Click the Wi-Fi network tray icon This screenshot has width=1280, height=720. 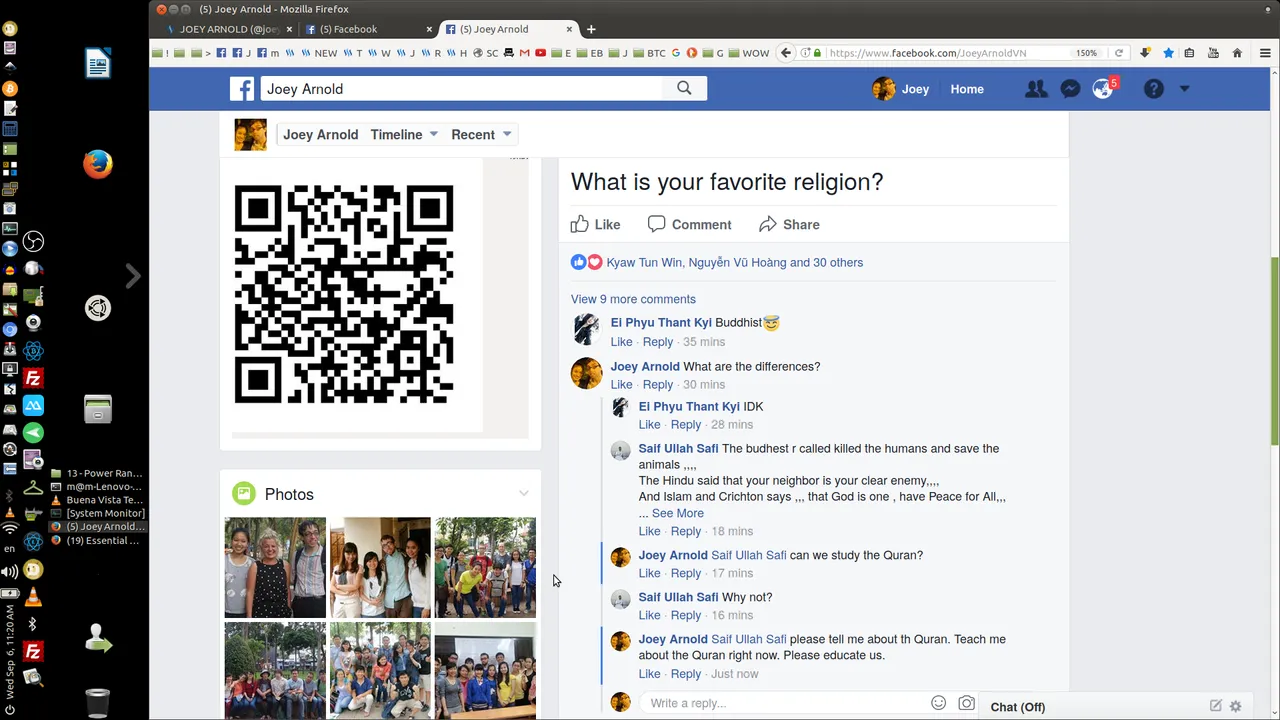10,528
